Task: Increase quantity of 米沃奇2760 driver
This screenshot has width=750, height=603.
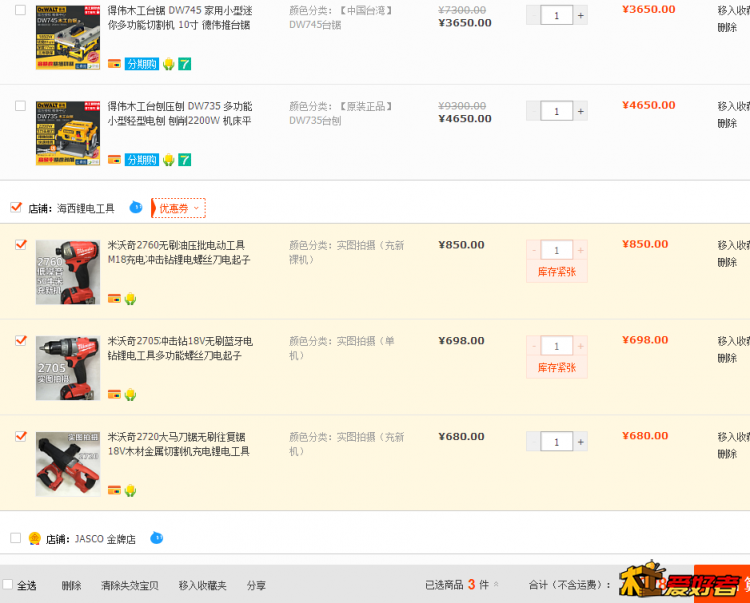Action: tap(580, 250)
